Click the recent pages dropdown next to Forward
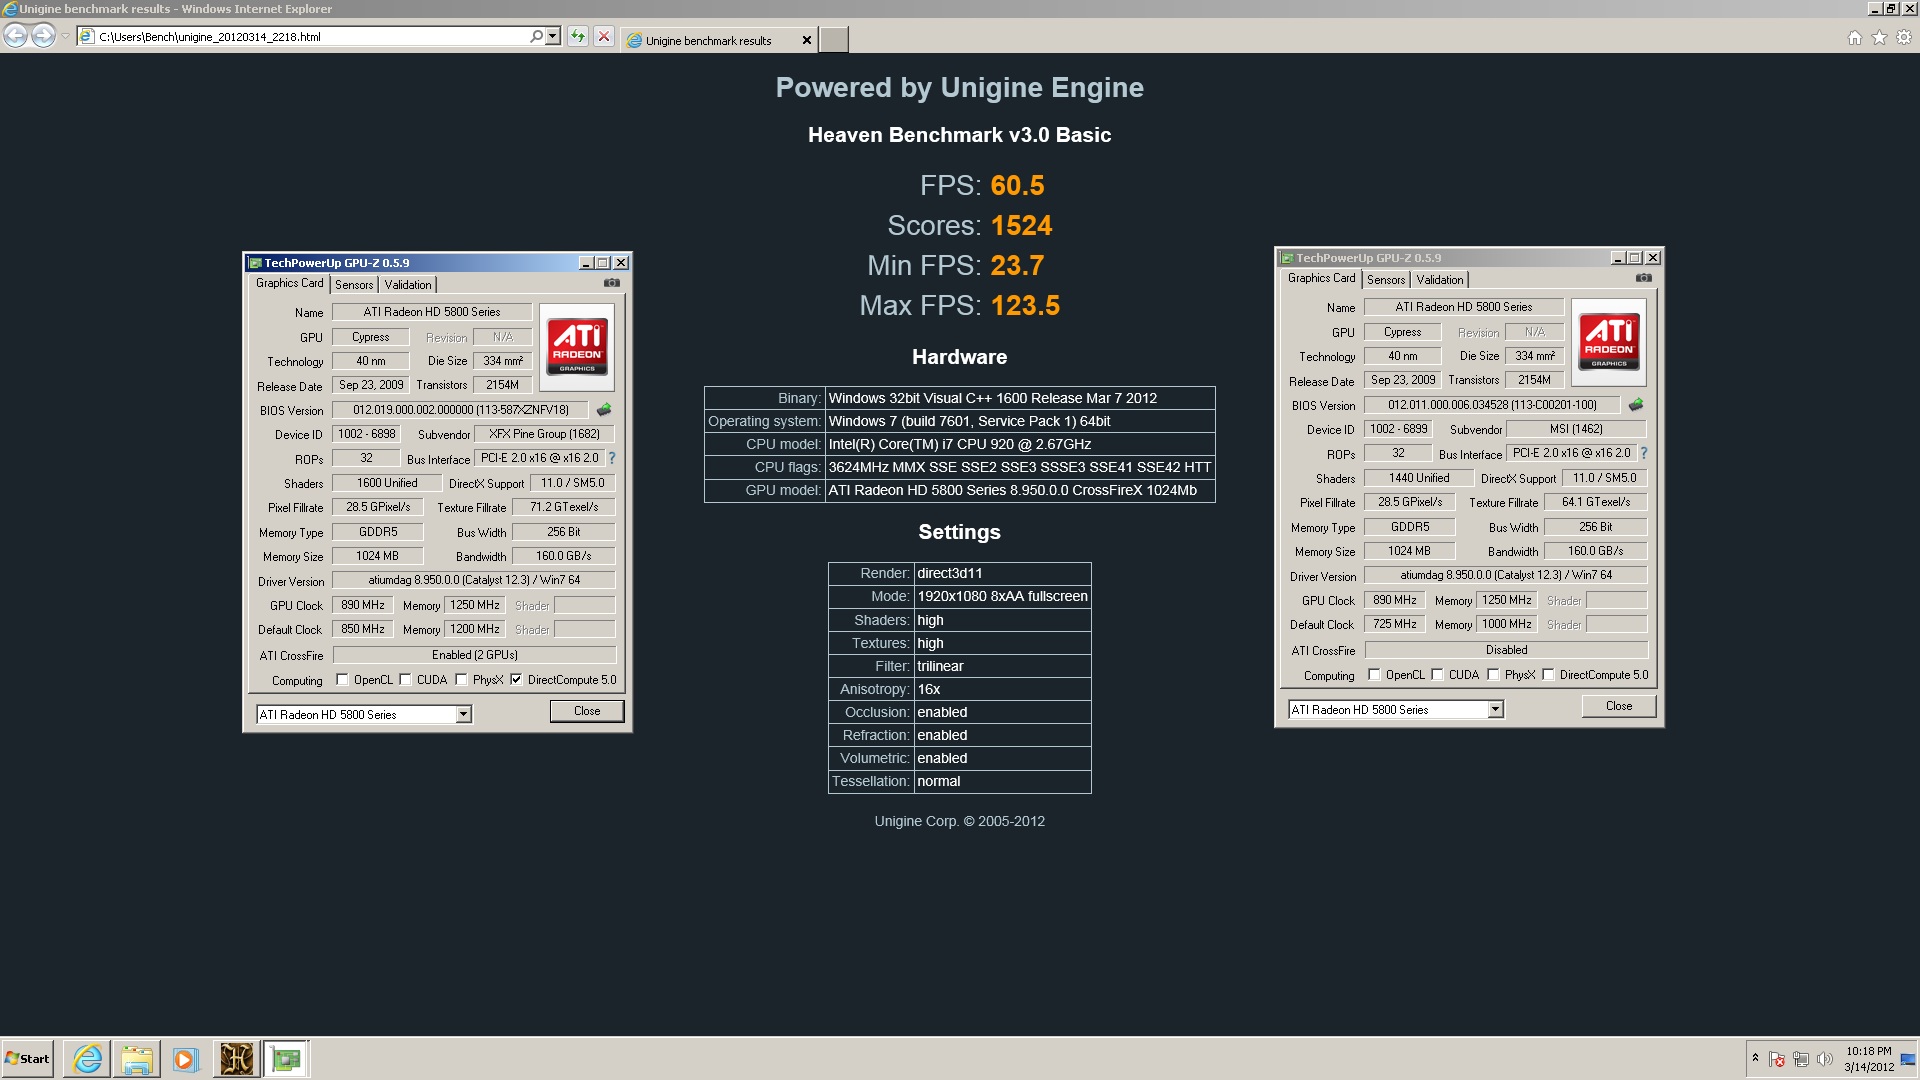Viewport: 1920px width, 1080px height. click(x=65, y=37)
